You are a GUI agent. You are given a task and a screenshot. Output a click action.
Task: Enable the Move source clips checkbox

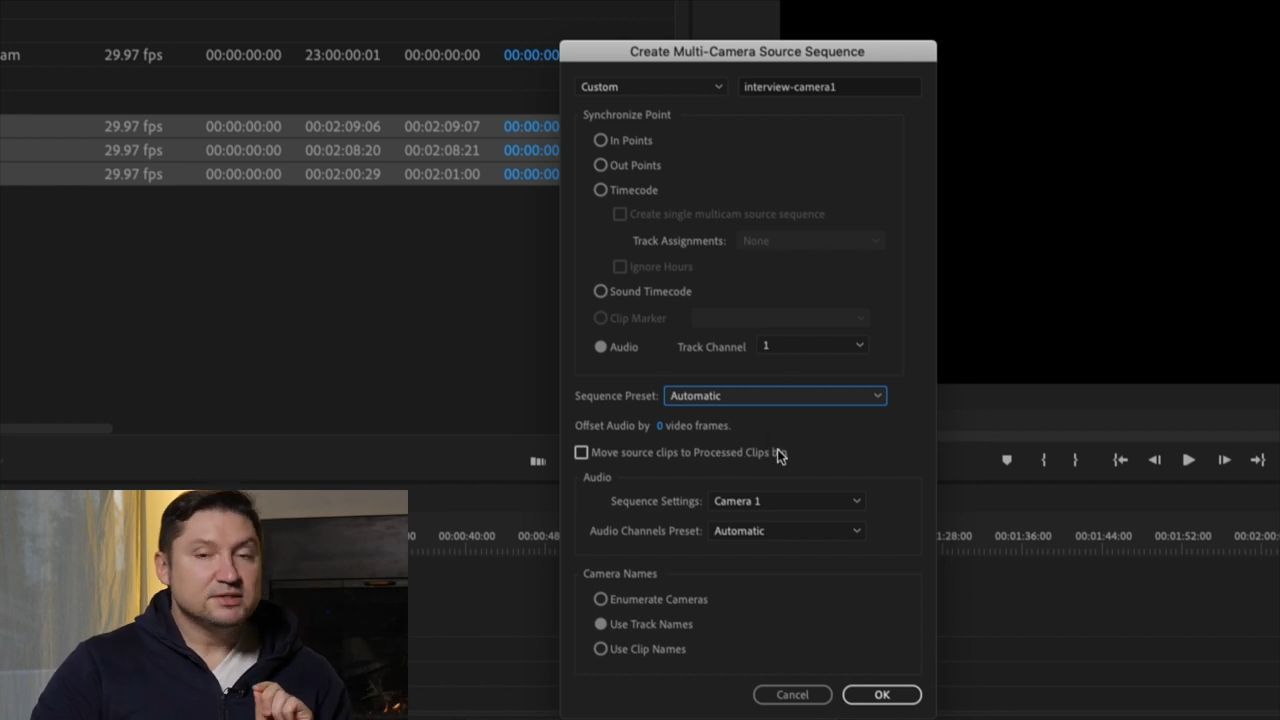click(x=581, y=452)
